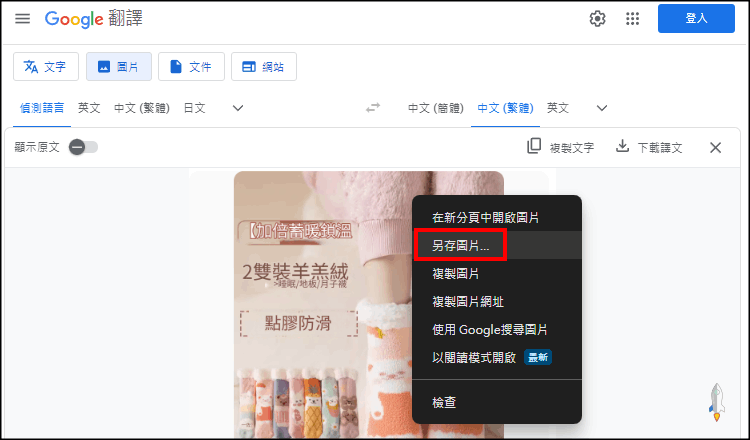This screenshot has width=750, height=440.
Task: Click the Google 翻譯 logo
Action: pos(94,19)
